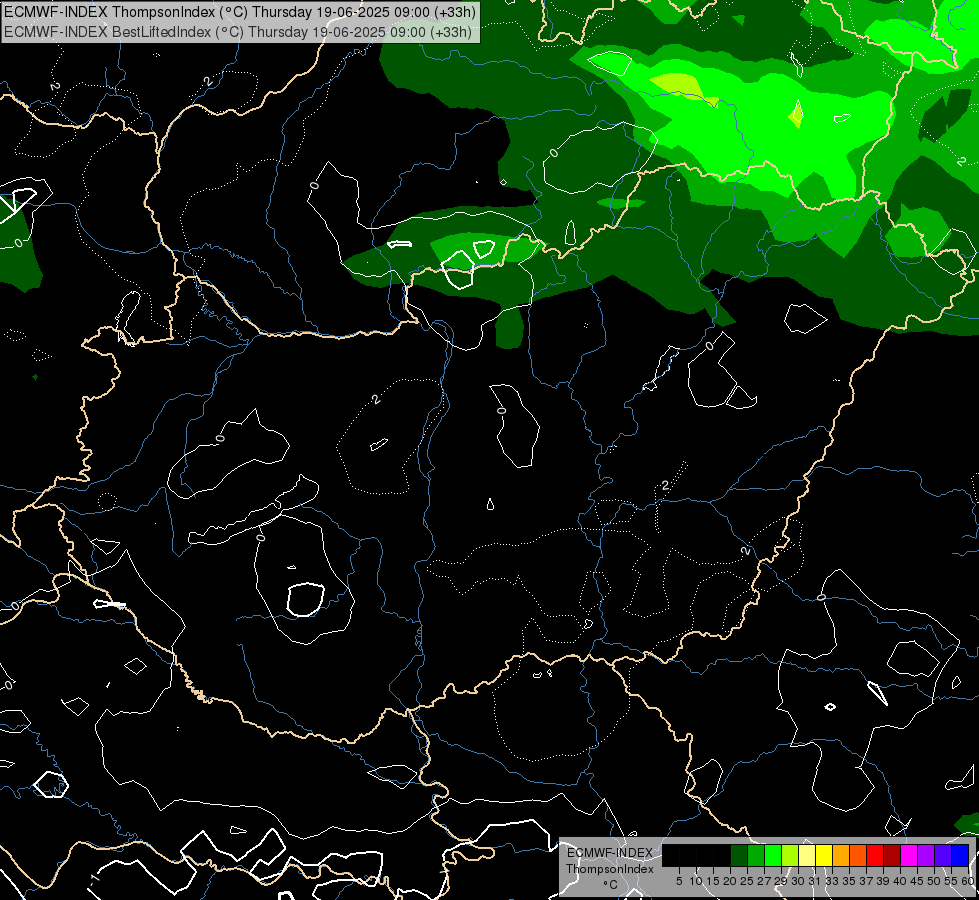
Task: Click the legend label ECMWF-INDEX
Action: pos(610,853)
